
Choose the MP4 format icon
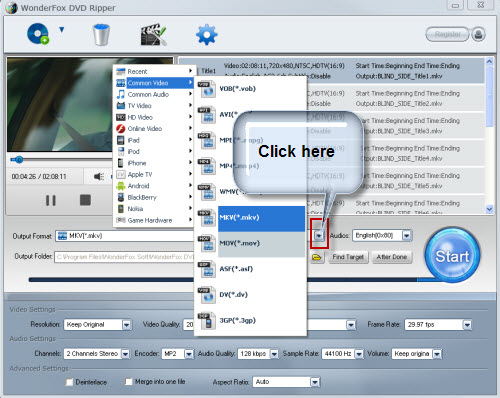pyautogui.click(x=207, y=166)
